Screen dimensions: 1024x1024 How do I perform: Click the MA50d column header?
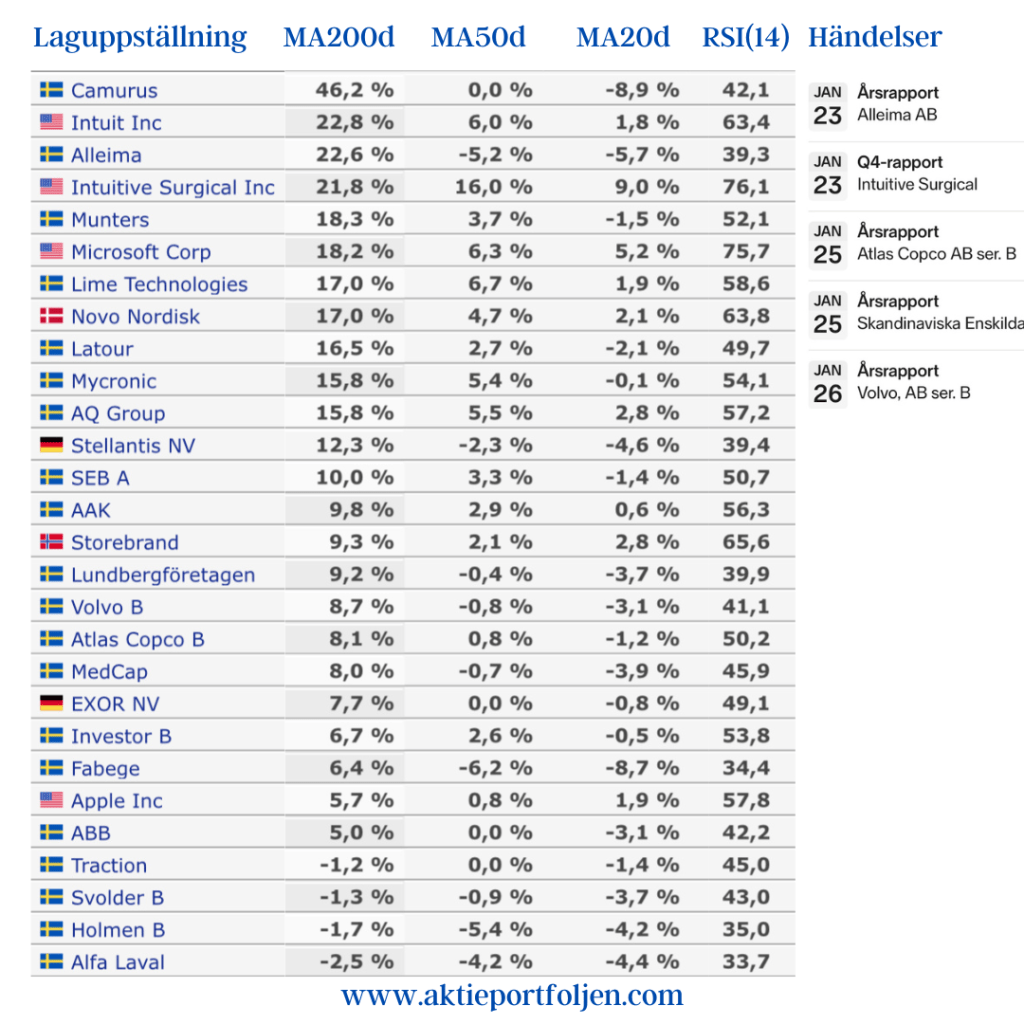[478, 38]
